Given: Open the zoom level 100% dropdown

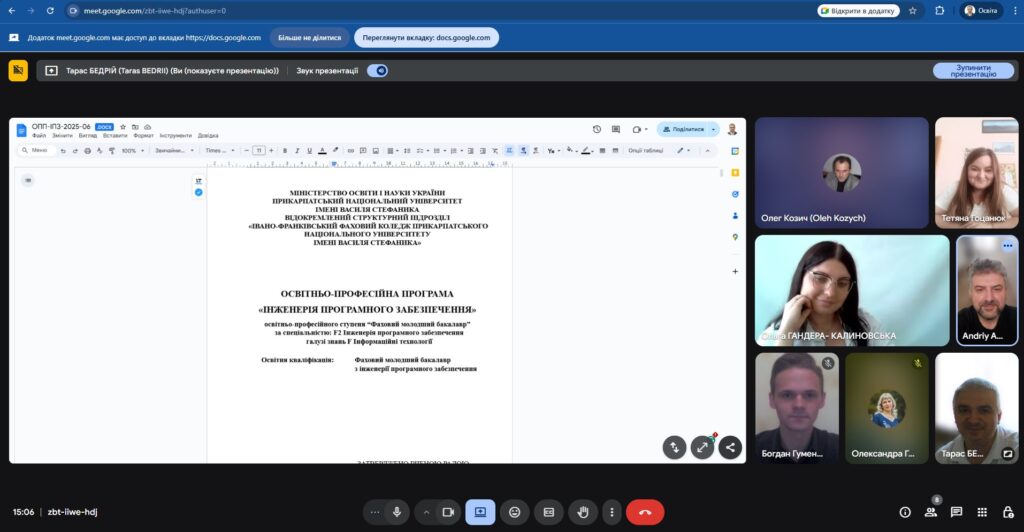Looking at the screenshot, I should [131, 151].
